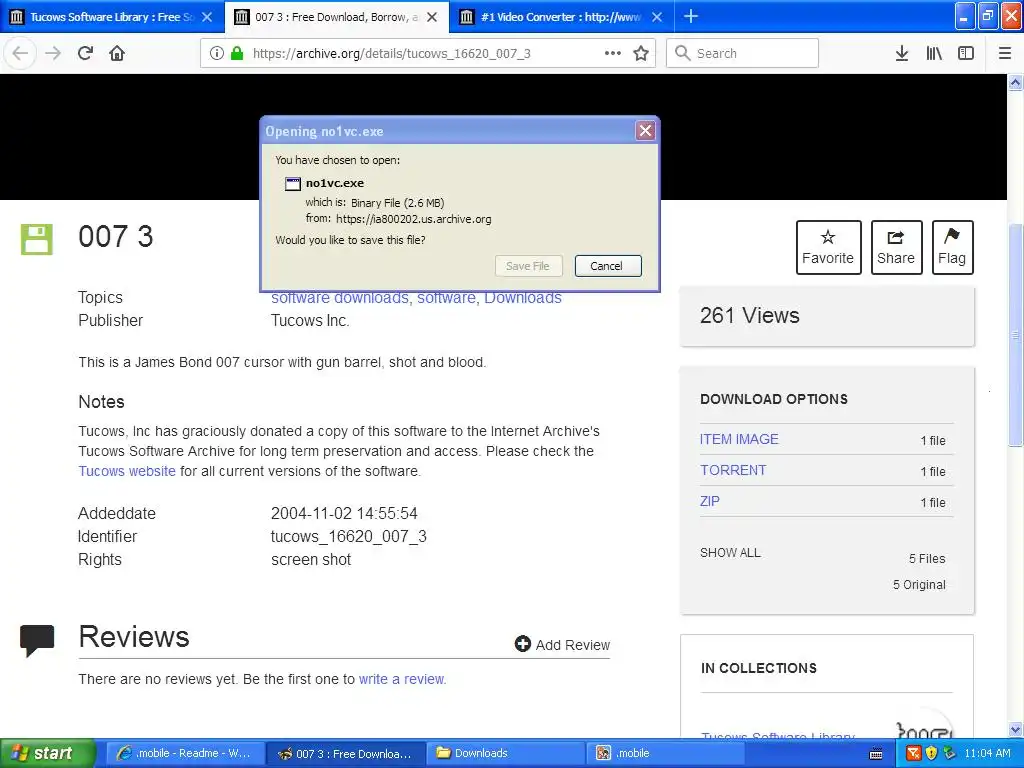
Task: Open the software downloads topic link
Action: [x=340, y=298]
